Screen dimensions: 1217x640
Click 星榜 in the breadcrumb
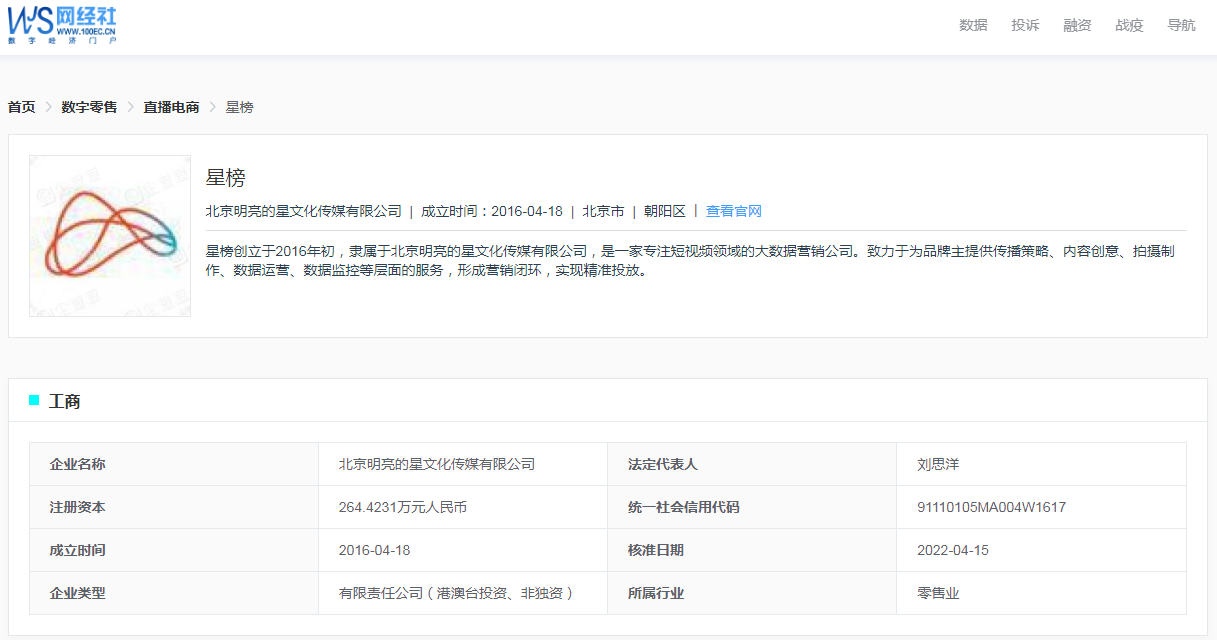tap(239, 107)
